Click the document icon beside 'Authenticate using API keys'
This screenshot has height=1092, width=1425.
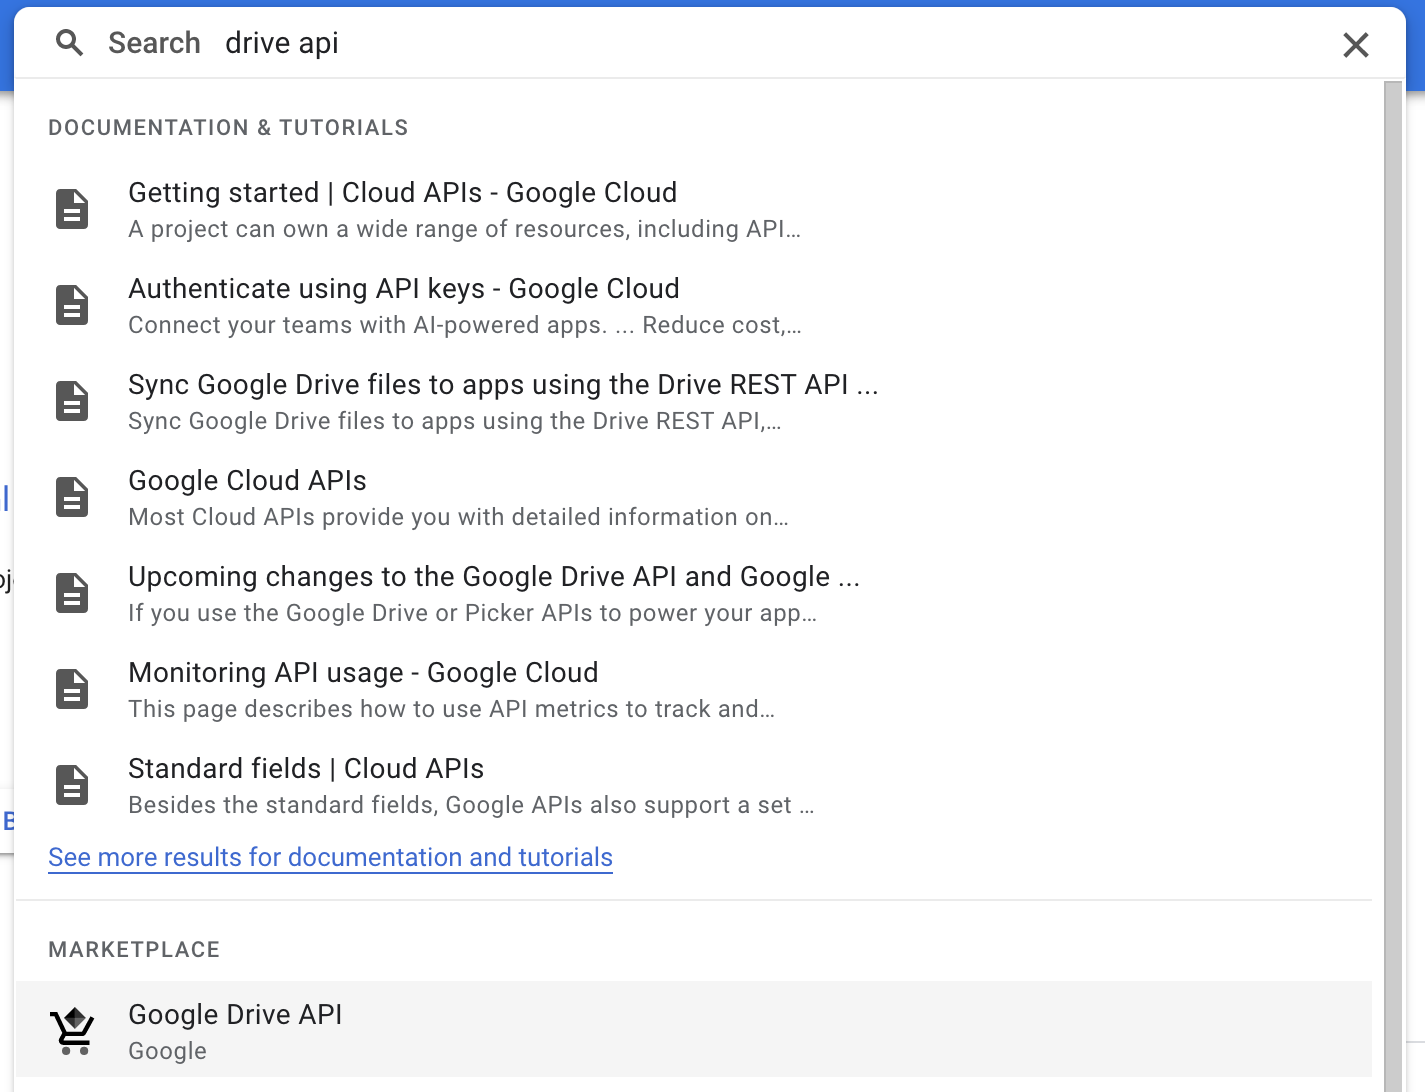[x=72, y=305]
